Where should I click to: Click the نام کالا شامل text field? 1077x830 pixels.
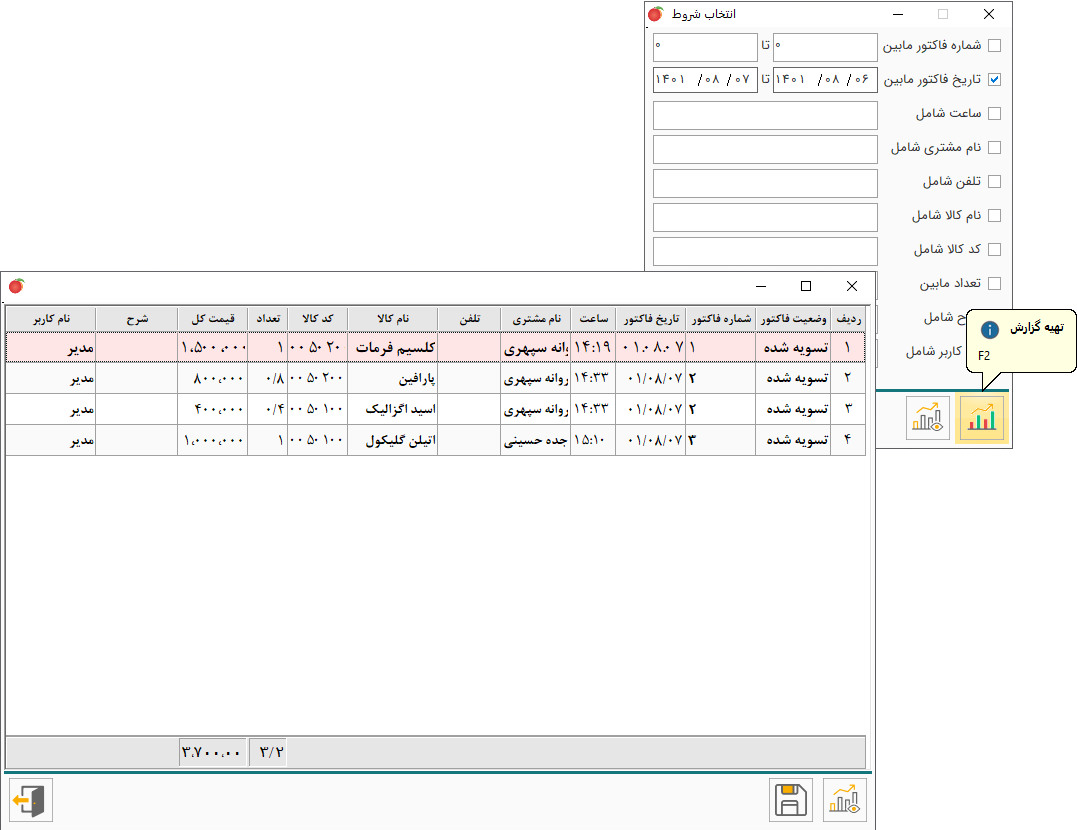click(765, 216)
